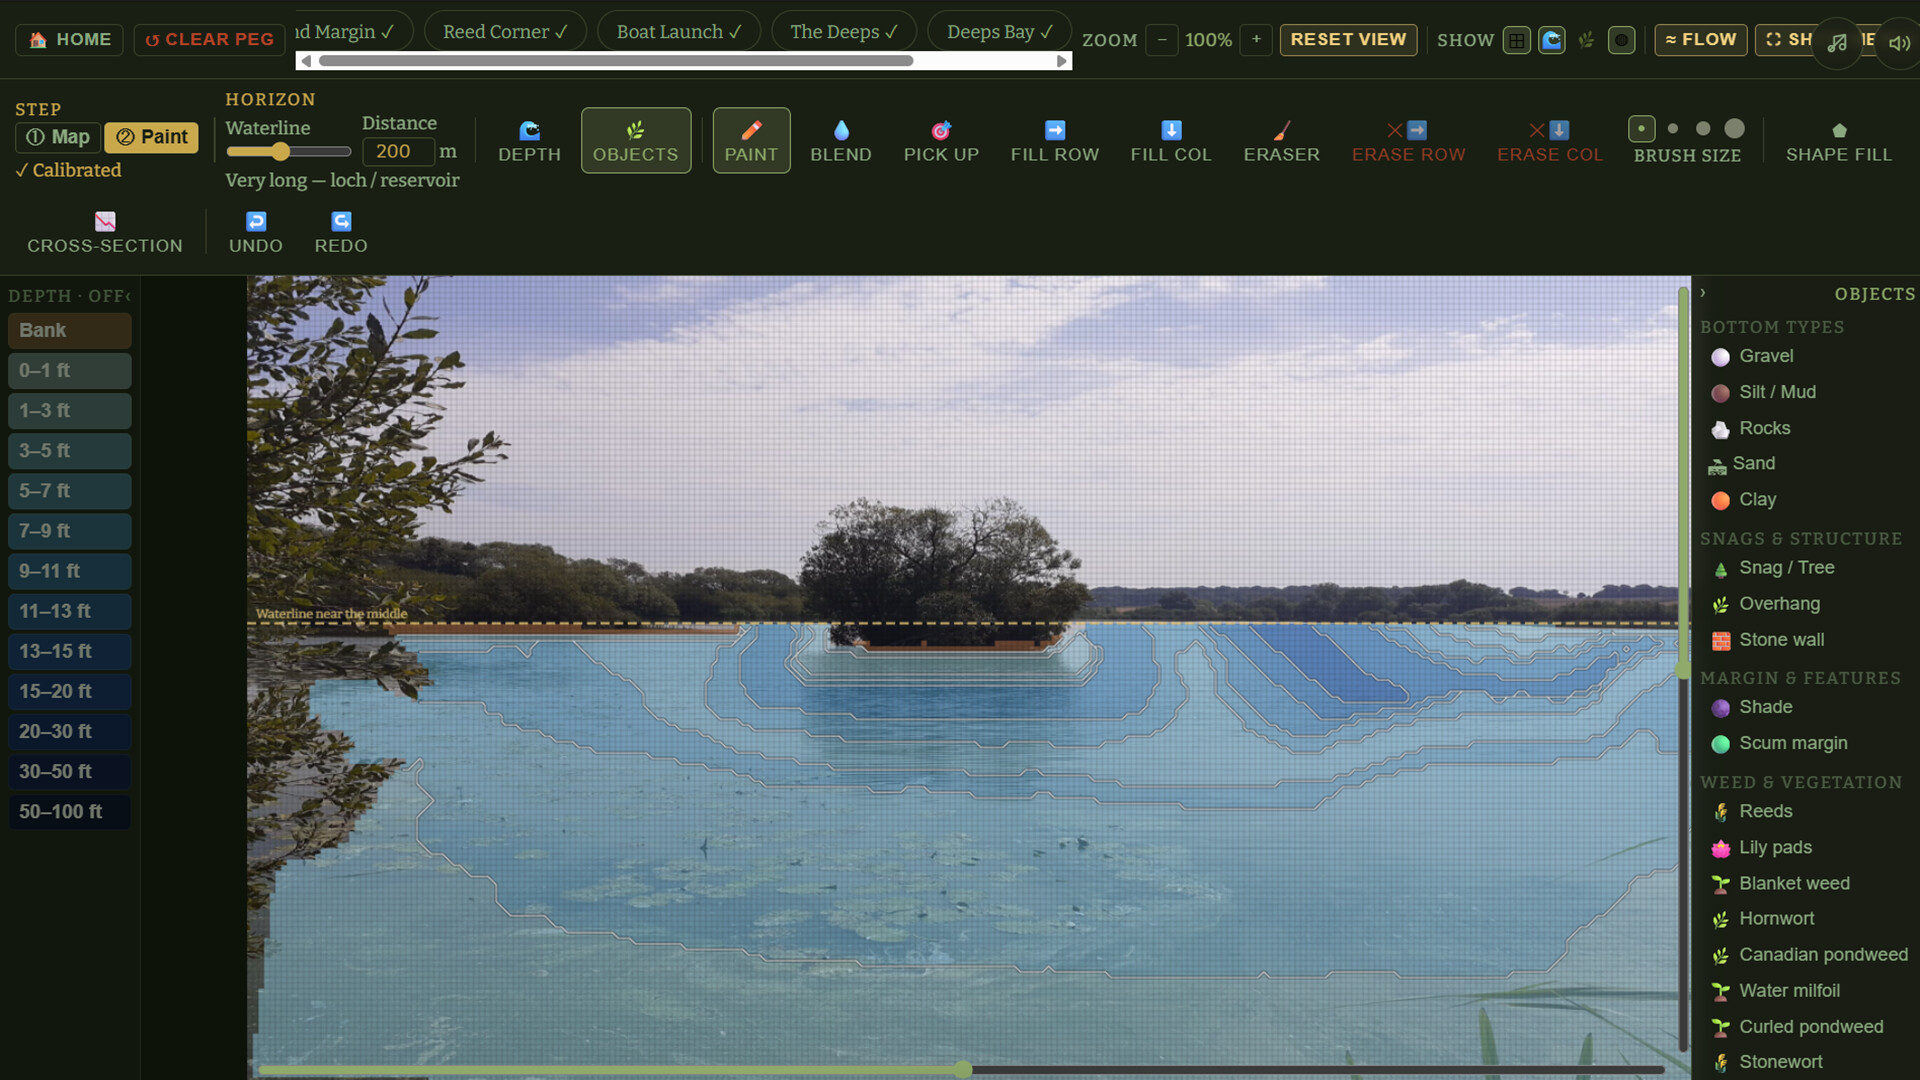Select the Pick Up tool

pyautogui.click(x=941, y=141)
